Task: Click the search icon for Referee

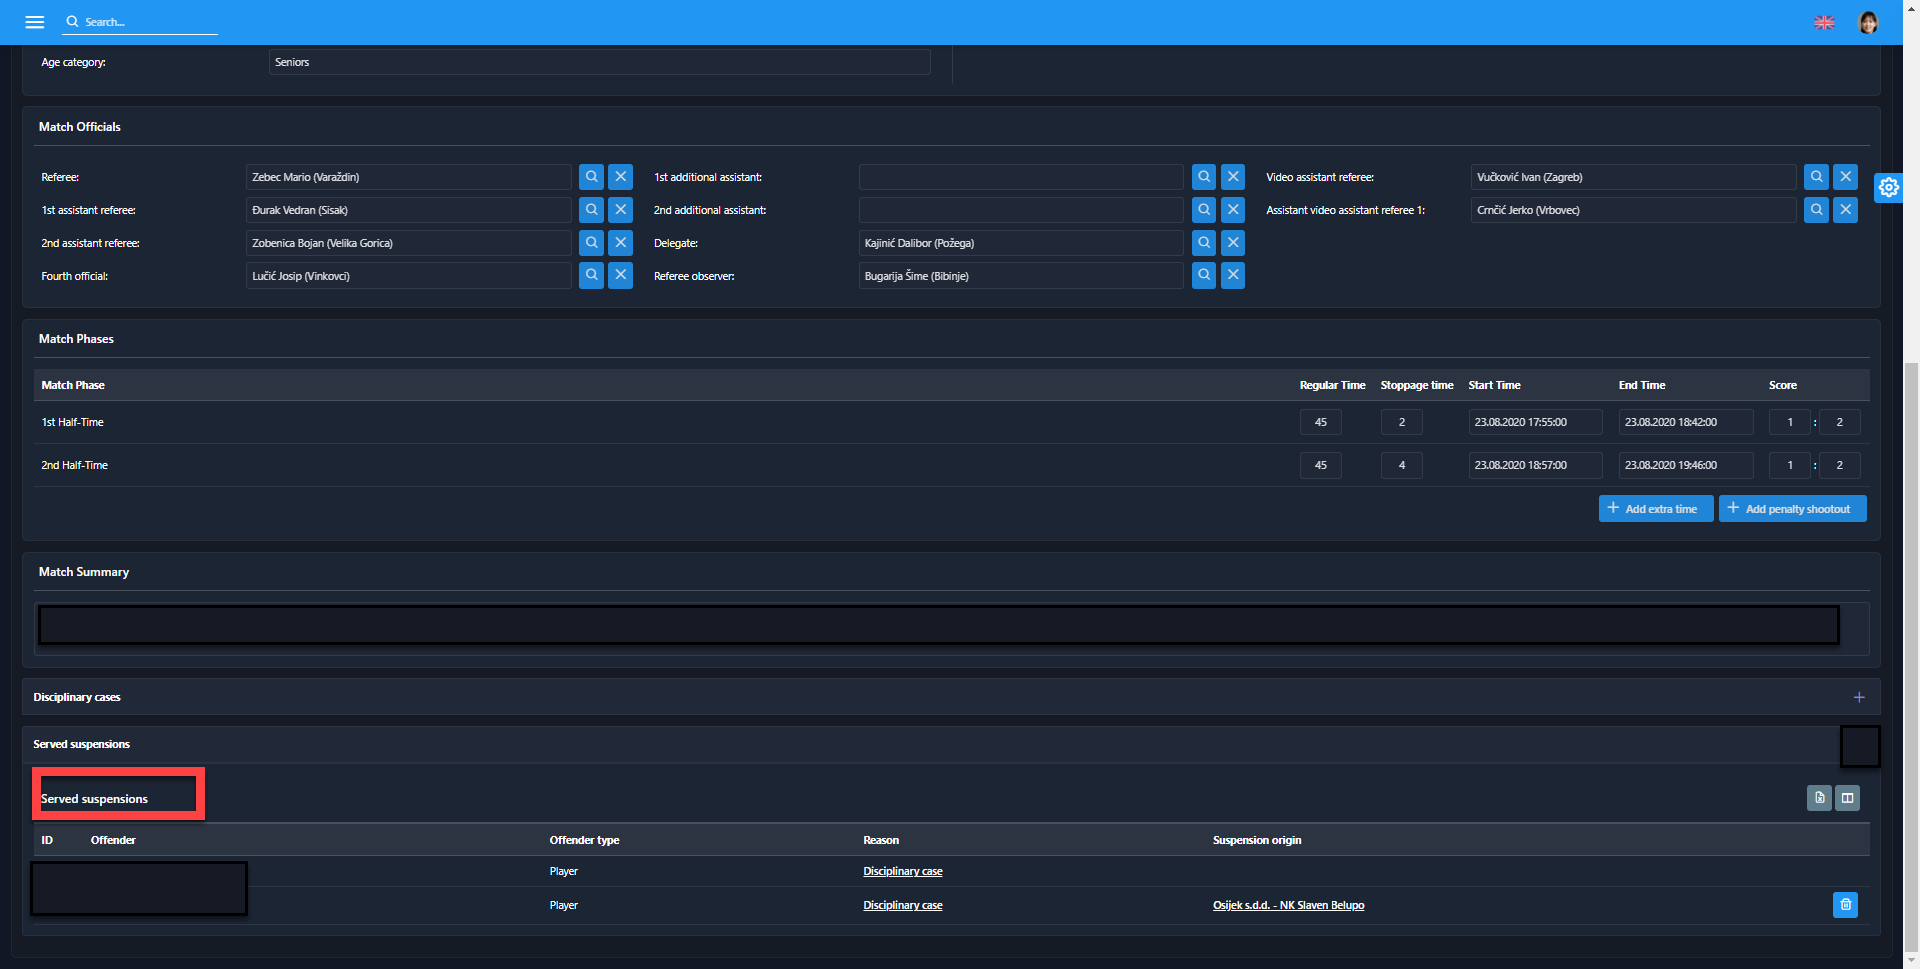Action: click(x=591, y=177)
